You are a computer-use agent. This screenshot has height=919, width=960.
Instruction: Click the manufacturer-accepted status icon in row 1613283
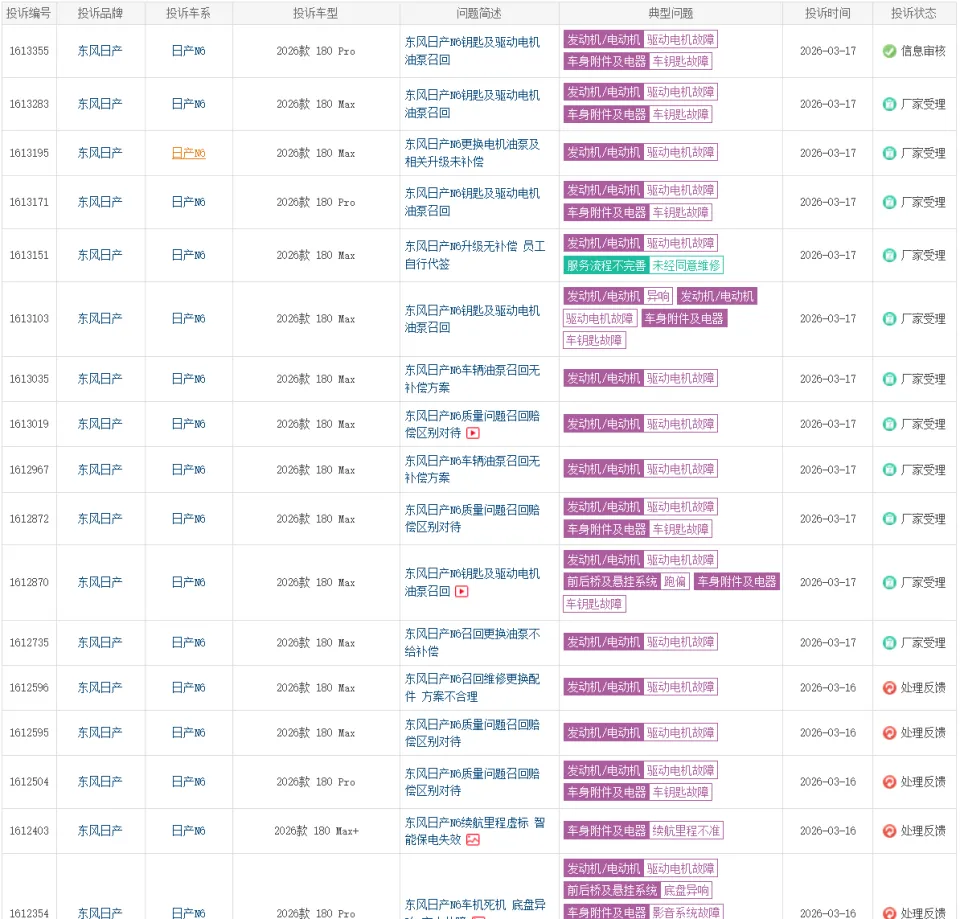pyautogui.click(x=889, y=104)
